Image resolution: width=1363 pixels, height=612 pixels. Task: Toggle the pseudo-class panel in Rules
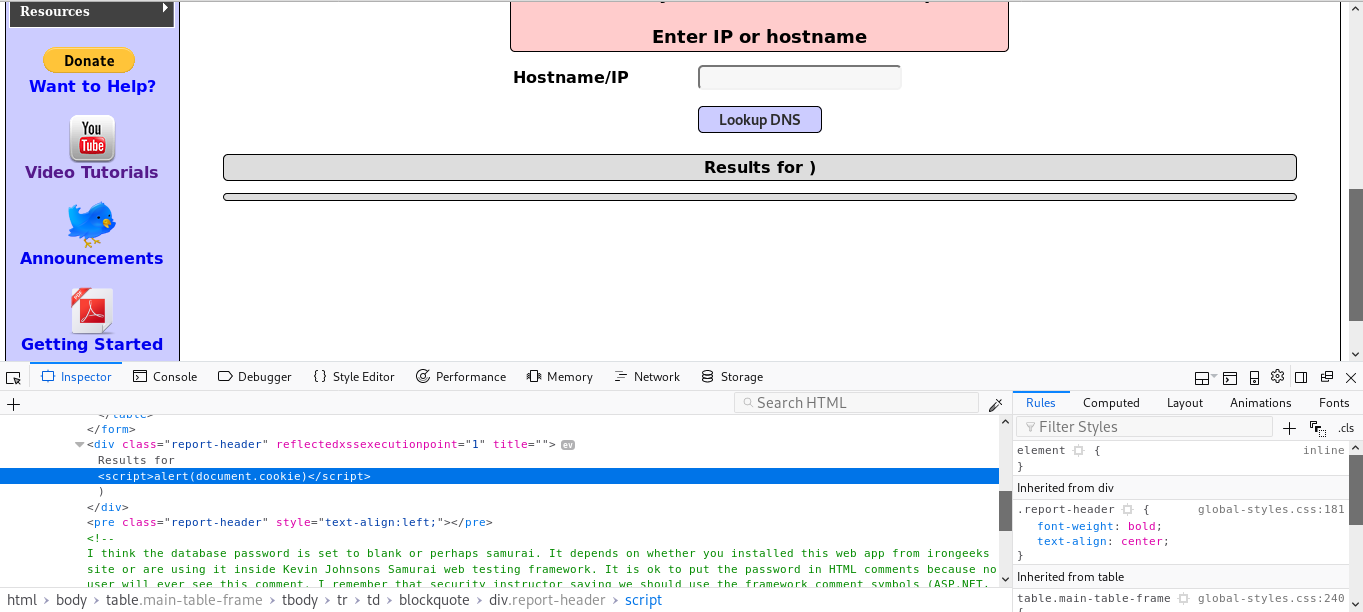pos(1317,428)
